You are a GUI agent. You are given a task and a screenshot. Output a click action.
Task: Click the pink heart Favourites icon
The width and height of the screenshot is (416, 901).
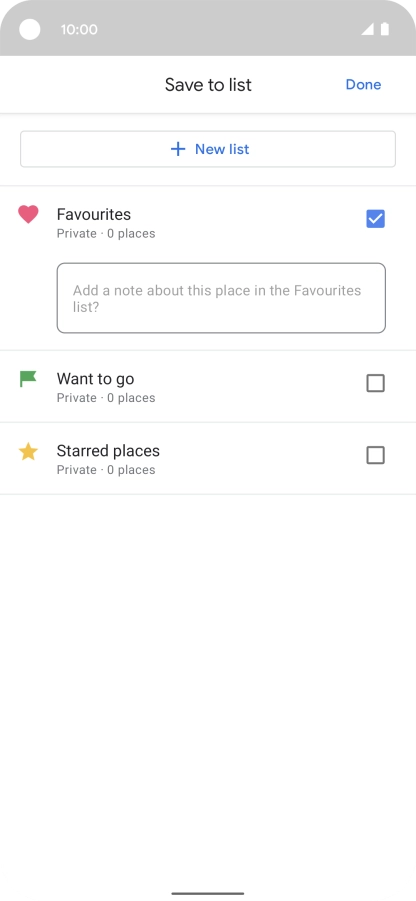28,214
